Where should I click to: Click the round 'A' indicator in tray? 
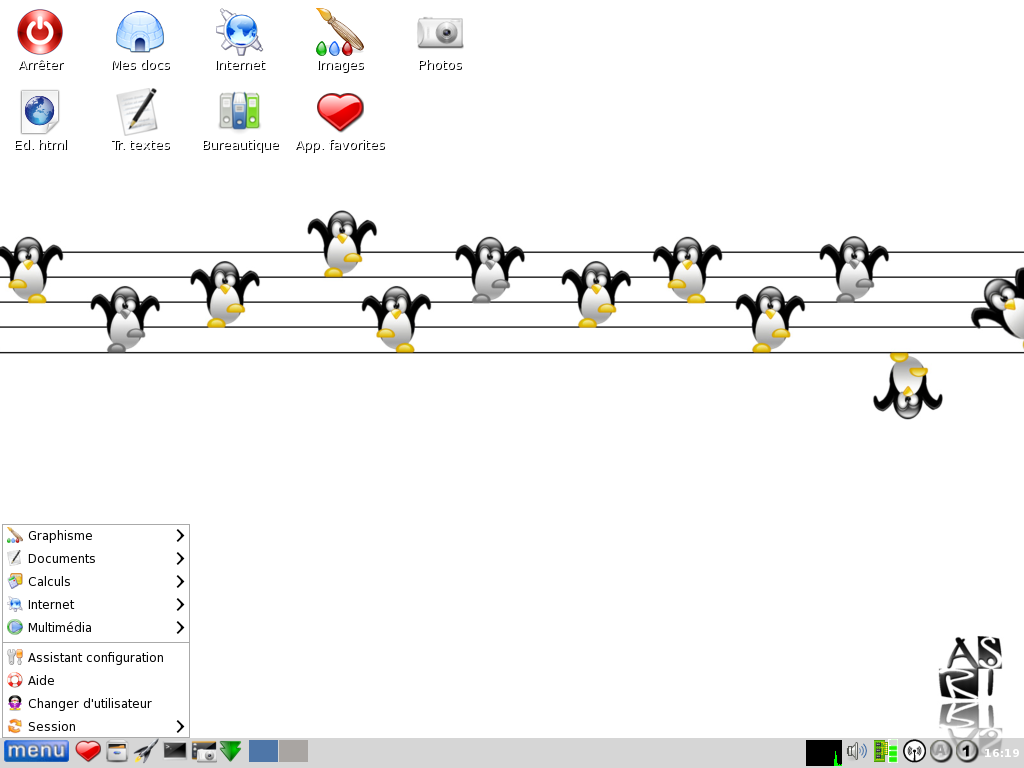point(941,751)
